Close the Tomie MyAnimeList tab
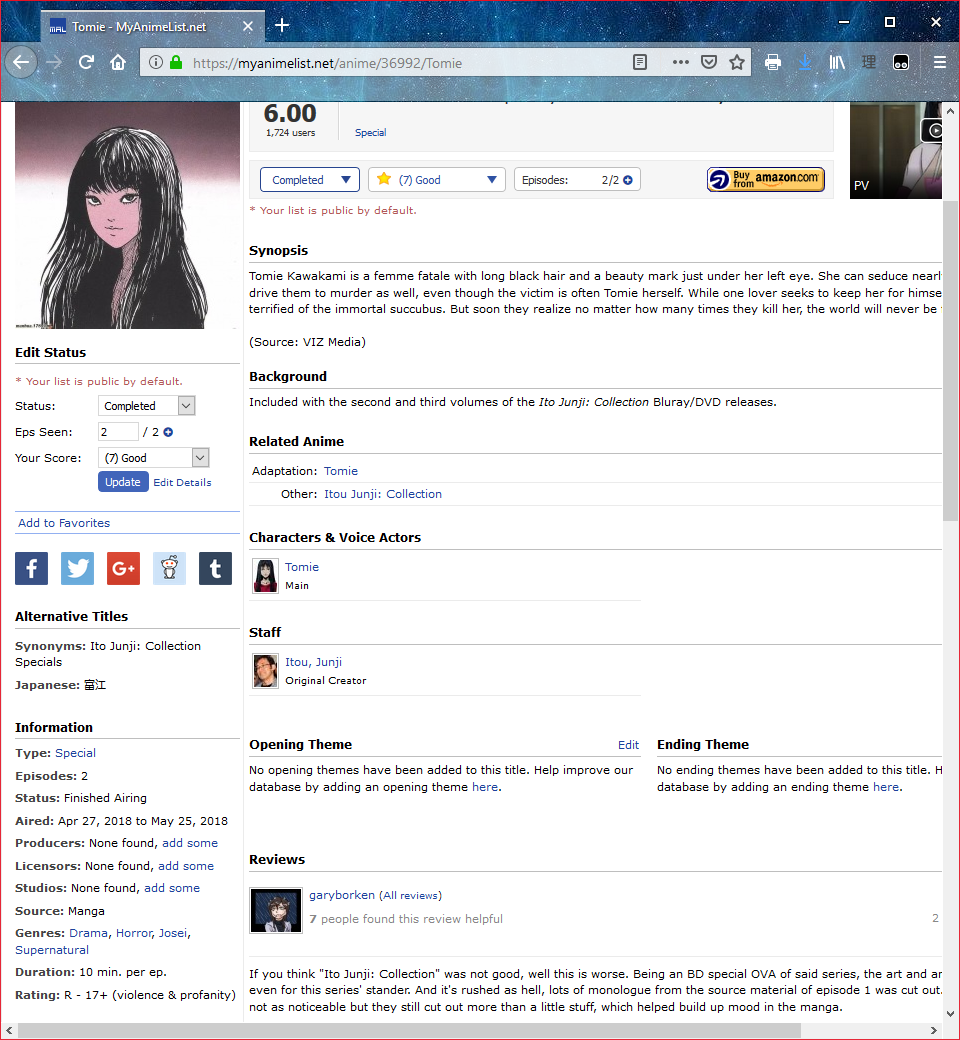The width and height of the screenshot is (960, 1040). click(x=247, y=27)
